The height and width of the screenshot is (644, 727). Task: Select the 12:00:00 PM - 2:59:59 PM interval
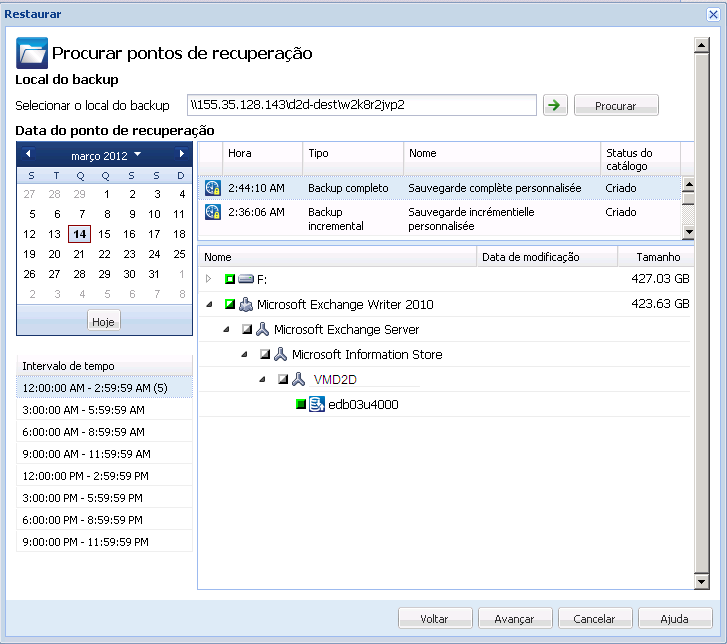tap(88, 475)
